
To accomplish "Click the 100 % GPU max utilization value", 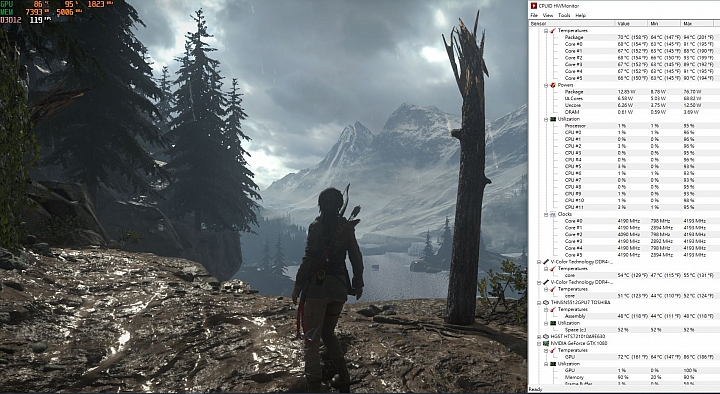I will click(x=690, y=370).
